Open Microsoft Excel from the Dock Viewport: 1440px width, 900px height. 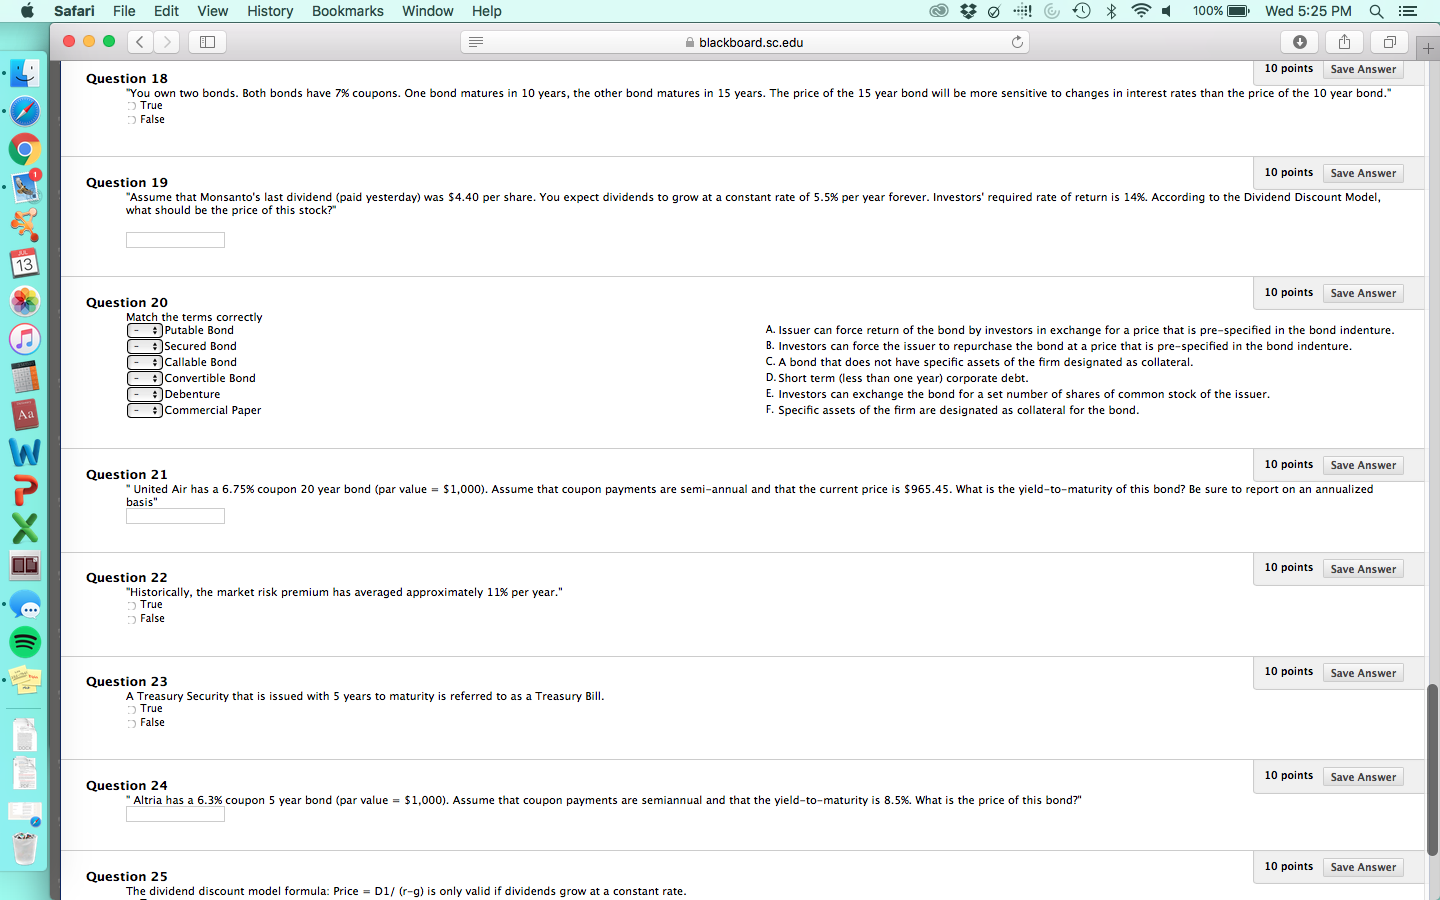point(25,528)
